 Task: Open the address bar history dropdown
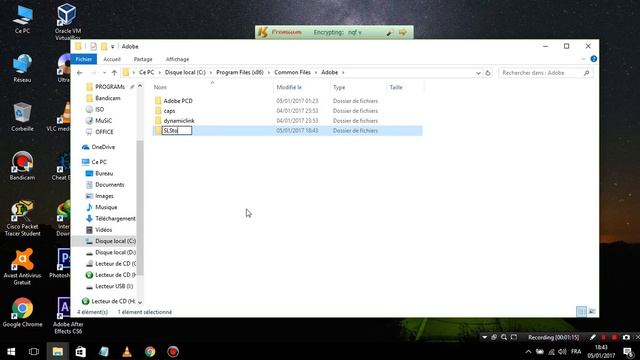[x=478, y=73]
